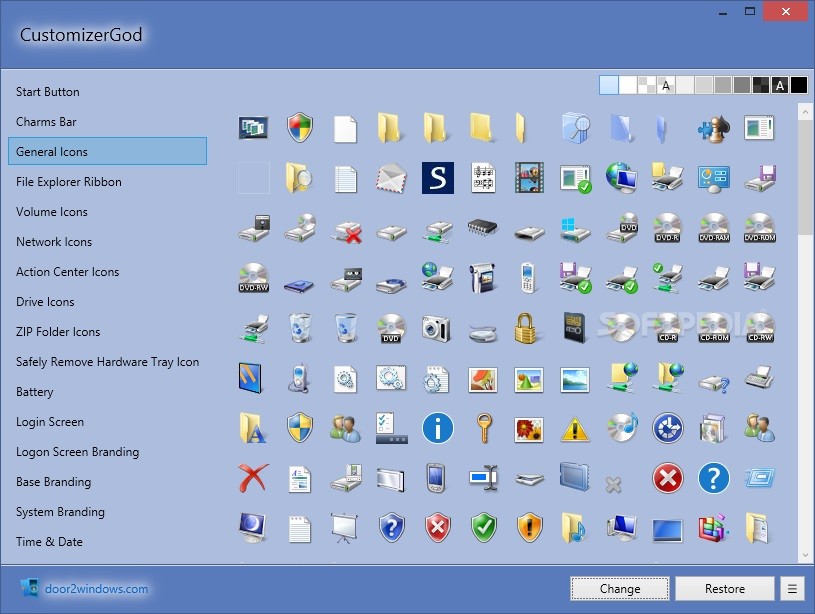This screenshot has height=614, width=815.
Task: Switch to Network Icons category
Action: [x=54, y=241]
